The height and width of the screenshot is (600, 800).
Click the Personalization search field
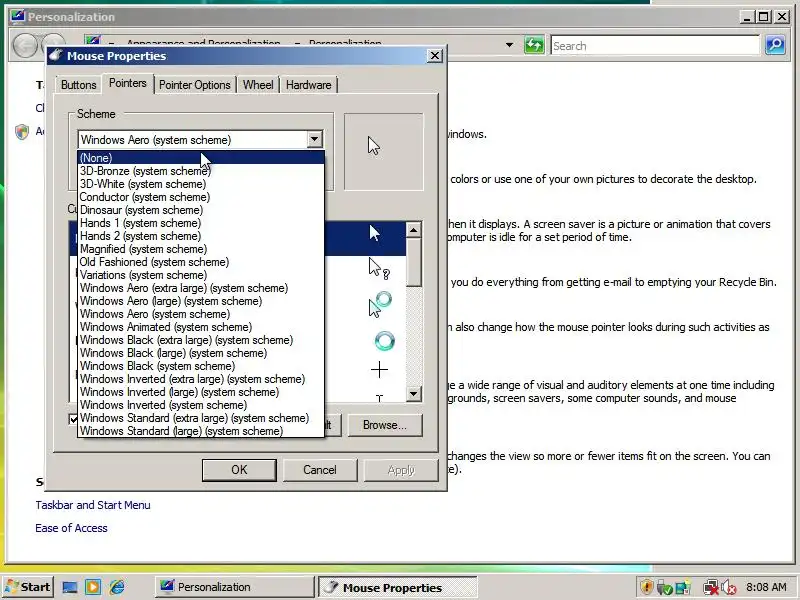(x=656, y=46)
